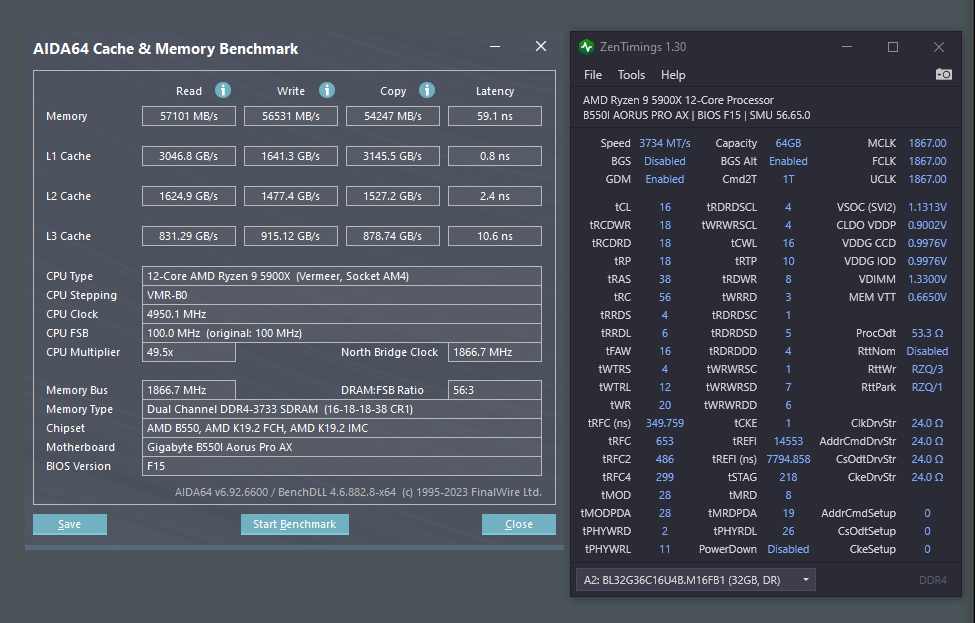Click the CPU Multiplier value 49.5x
975x623 pixels.
[x=189, y=352]
